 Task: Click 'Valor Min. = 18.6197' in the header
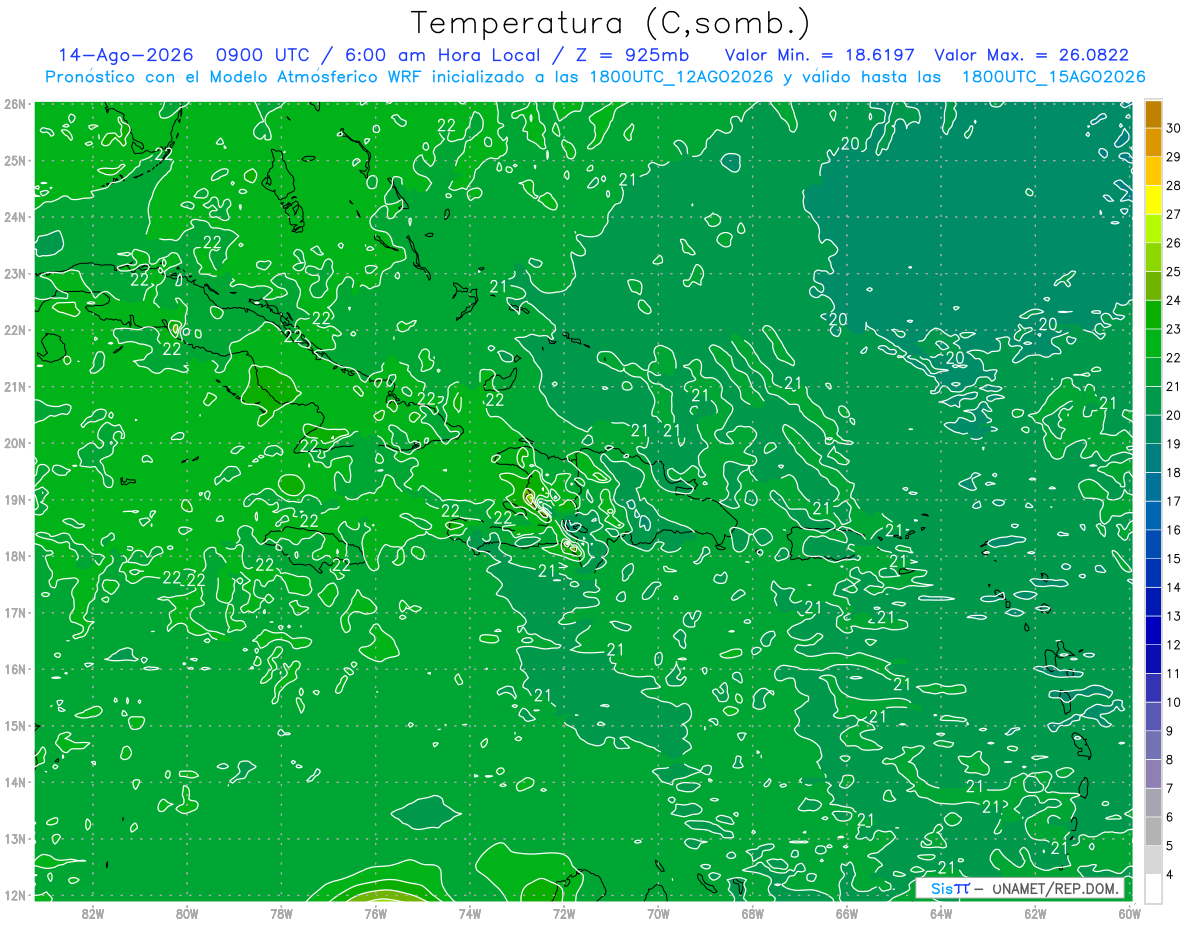pos(819,56)
